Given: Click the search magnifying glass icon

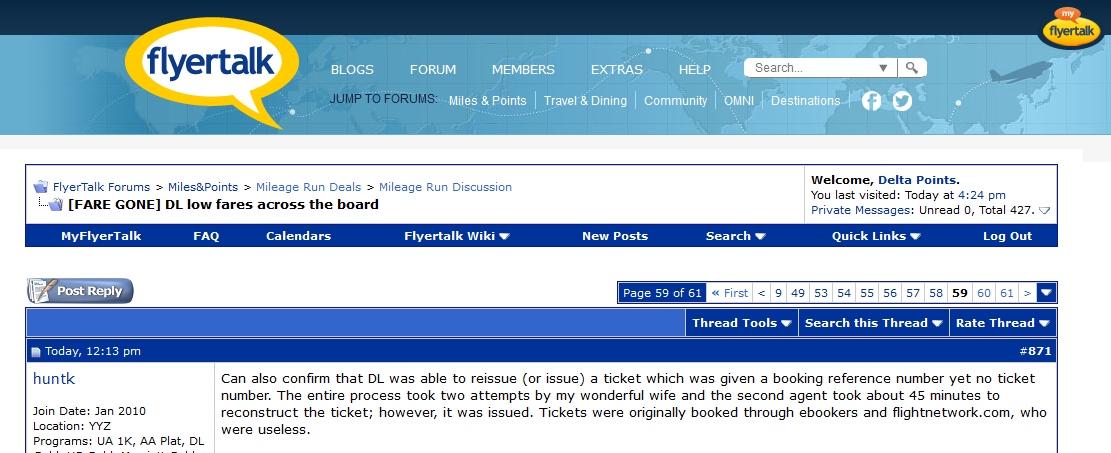Looking at the screenshot, I should pos(911,68).
